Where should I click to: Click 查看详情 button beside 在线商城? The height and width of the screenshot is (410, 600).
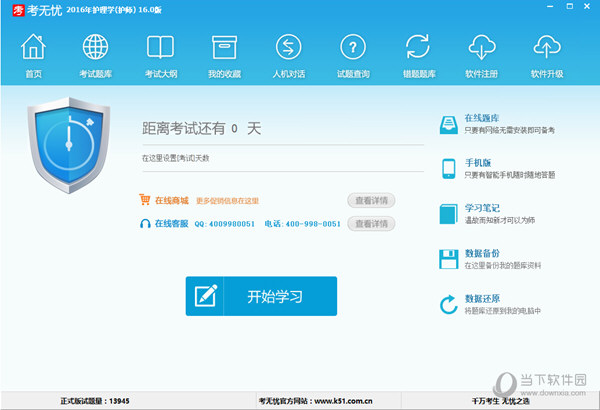371,200
